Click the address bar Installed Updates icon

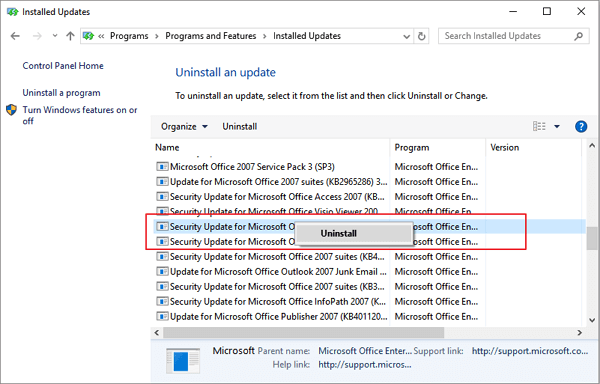click(88, 36)
